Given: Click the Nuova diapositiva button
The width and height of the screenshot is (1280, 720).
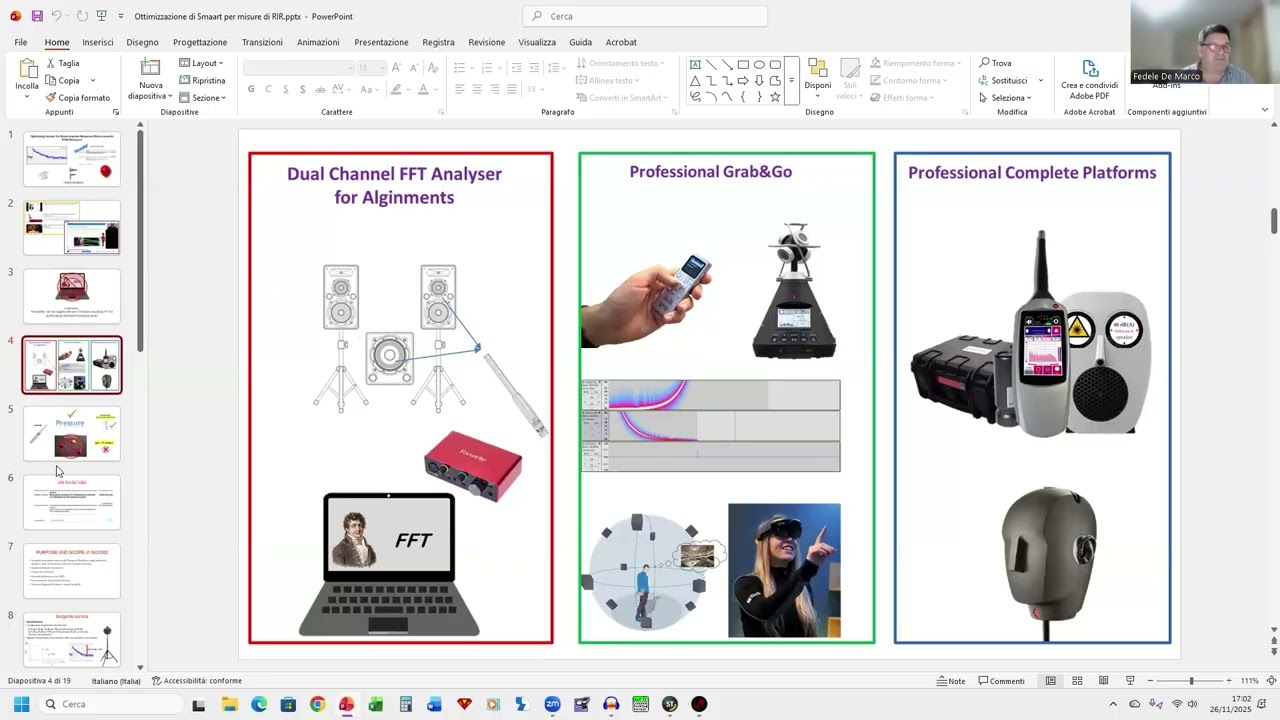Looking at the screenshot, I should 151,79.
